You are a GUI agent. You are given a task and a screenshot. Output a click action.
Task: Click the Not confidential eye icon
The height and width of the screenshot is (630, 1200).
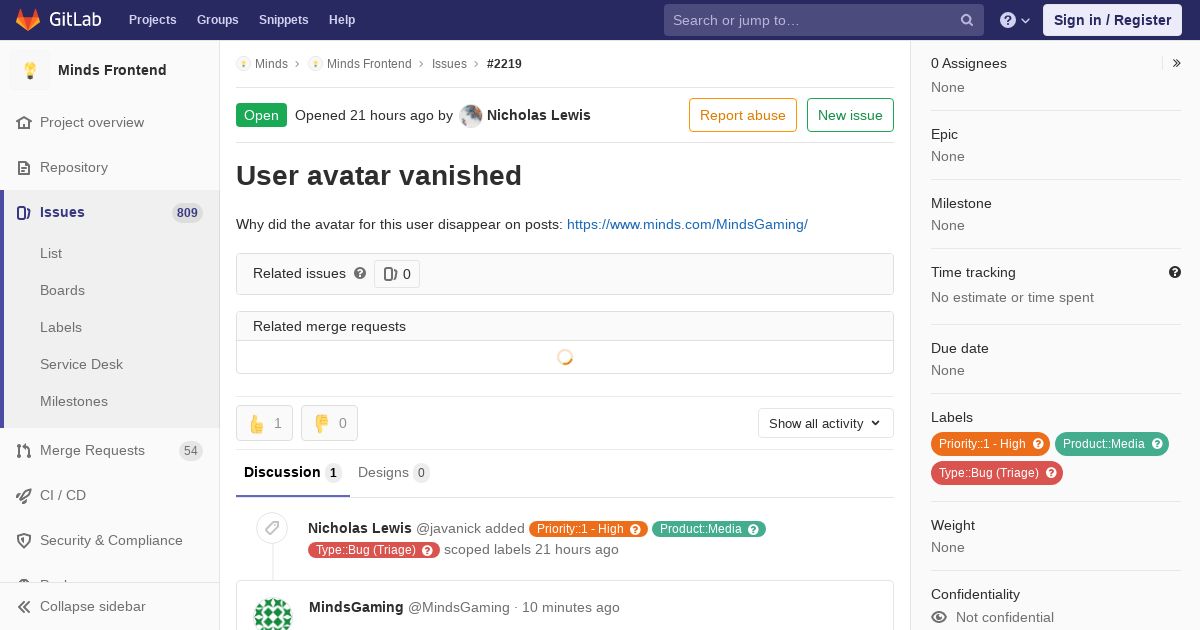point(939,617)
